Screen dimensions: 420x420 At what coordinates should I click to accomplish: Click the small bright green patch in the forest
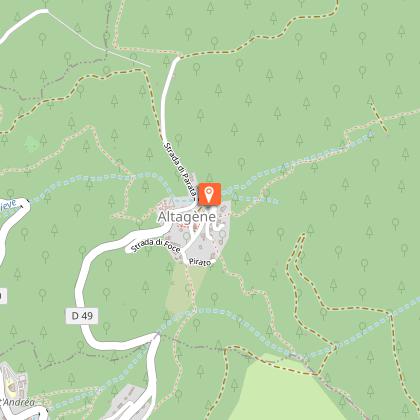[31, 144]
